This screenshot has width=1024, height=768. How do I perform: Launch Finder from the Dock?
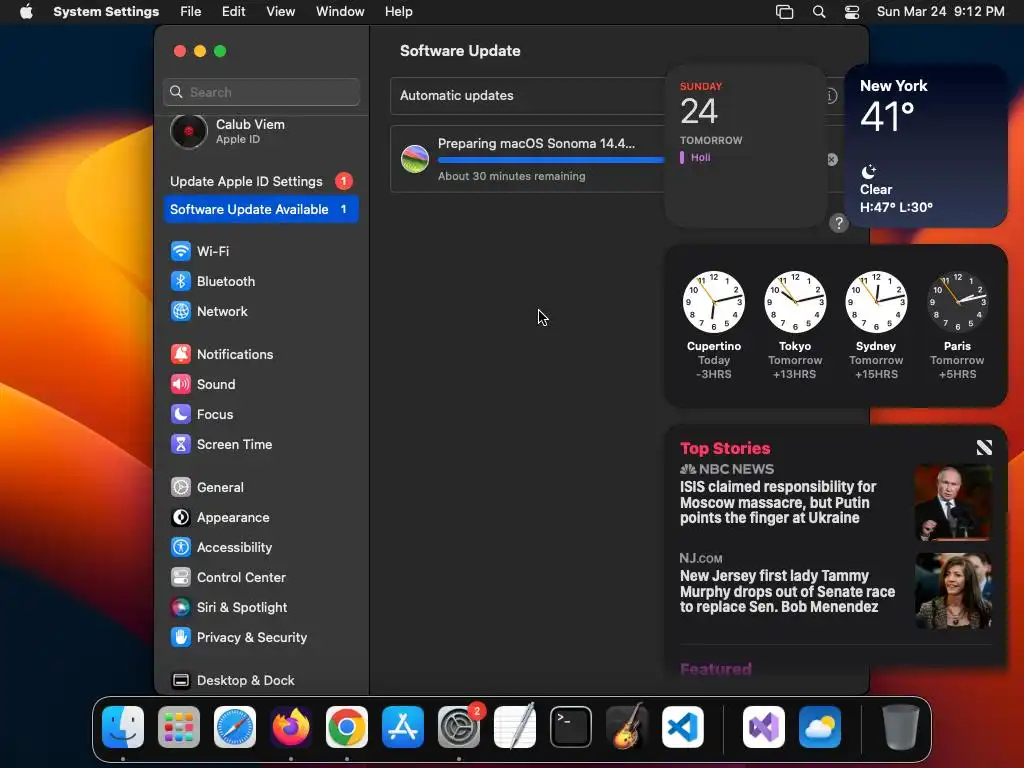[x=123, y=727]
